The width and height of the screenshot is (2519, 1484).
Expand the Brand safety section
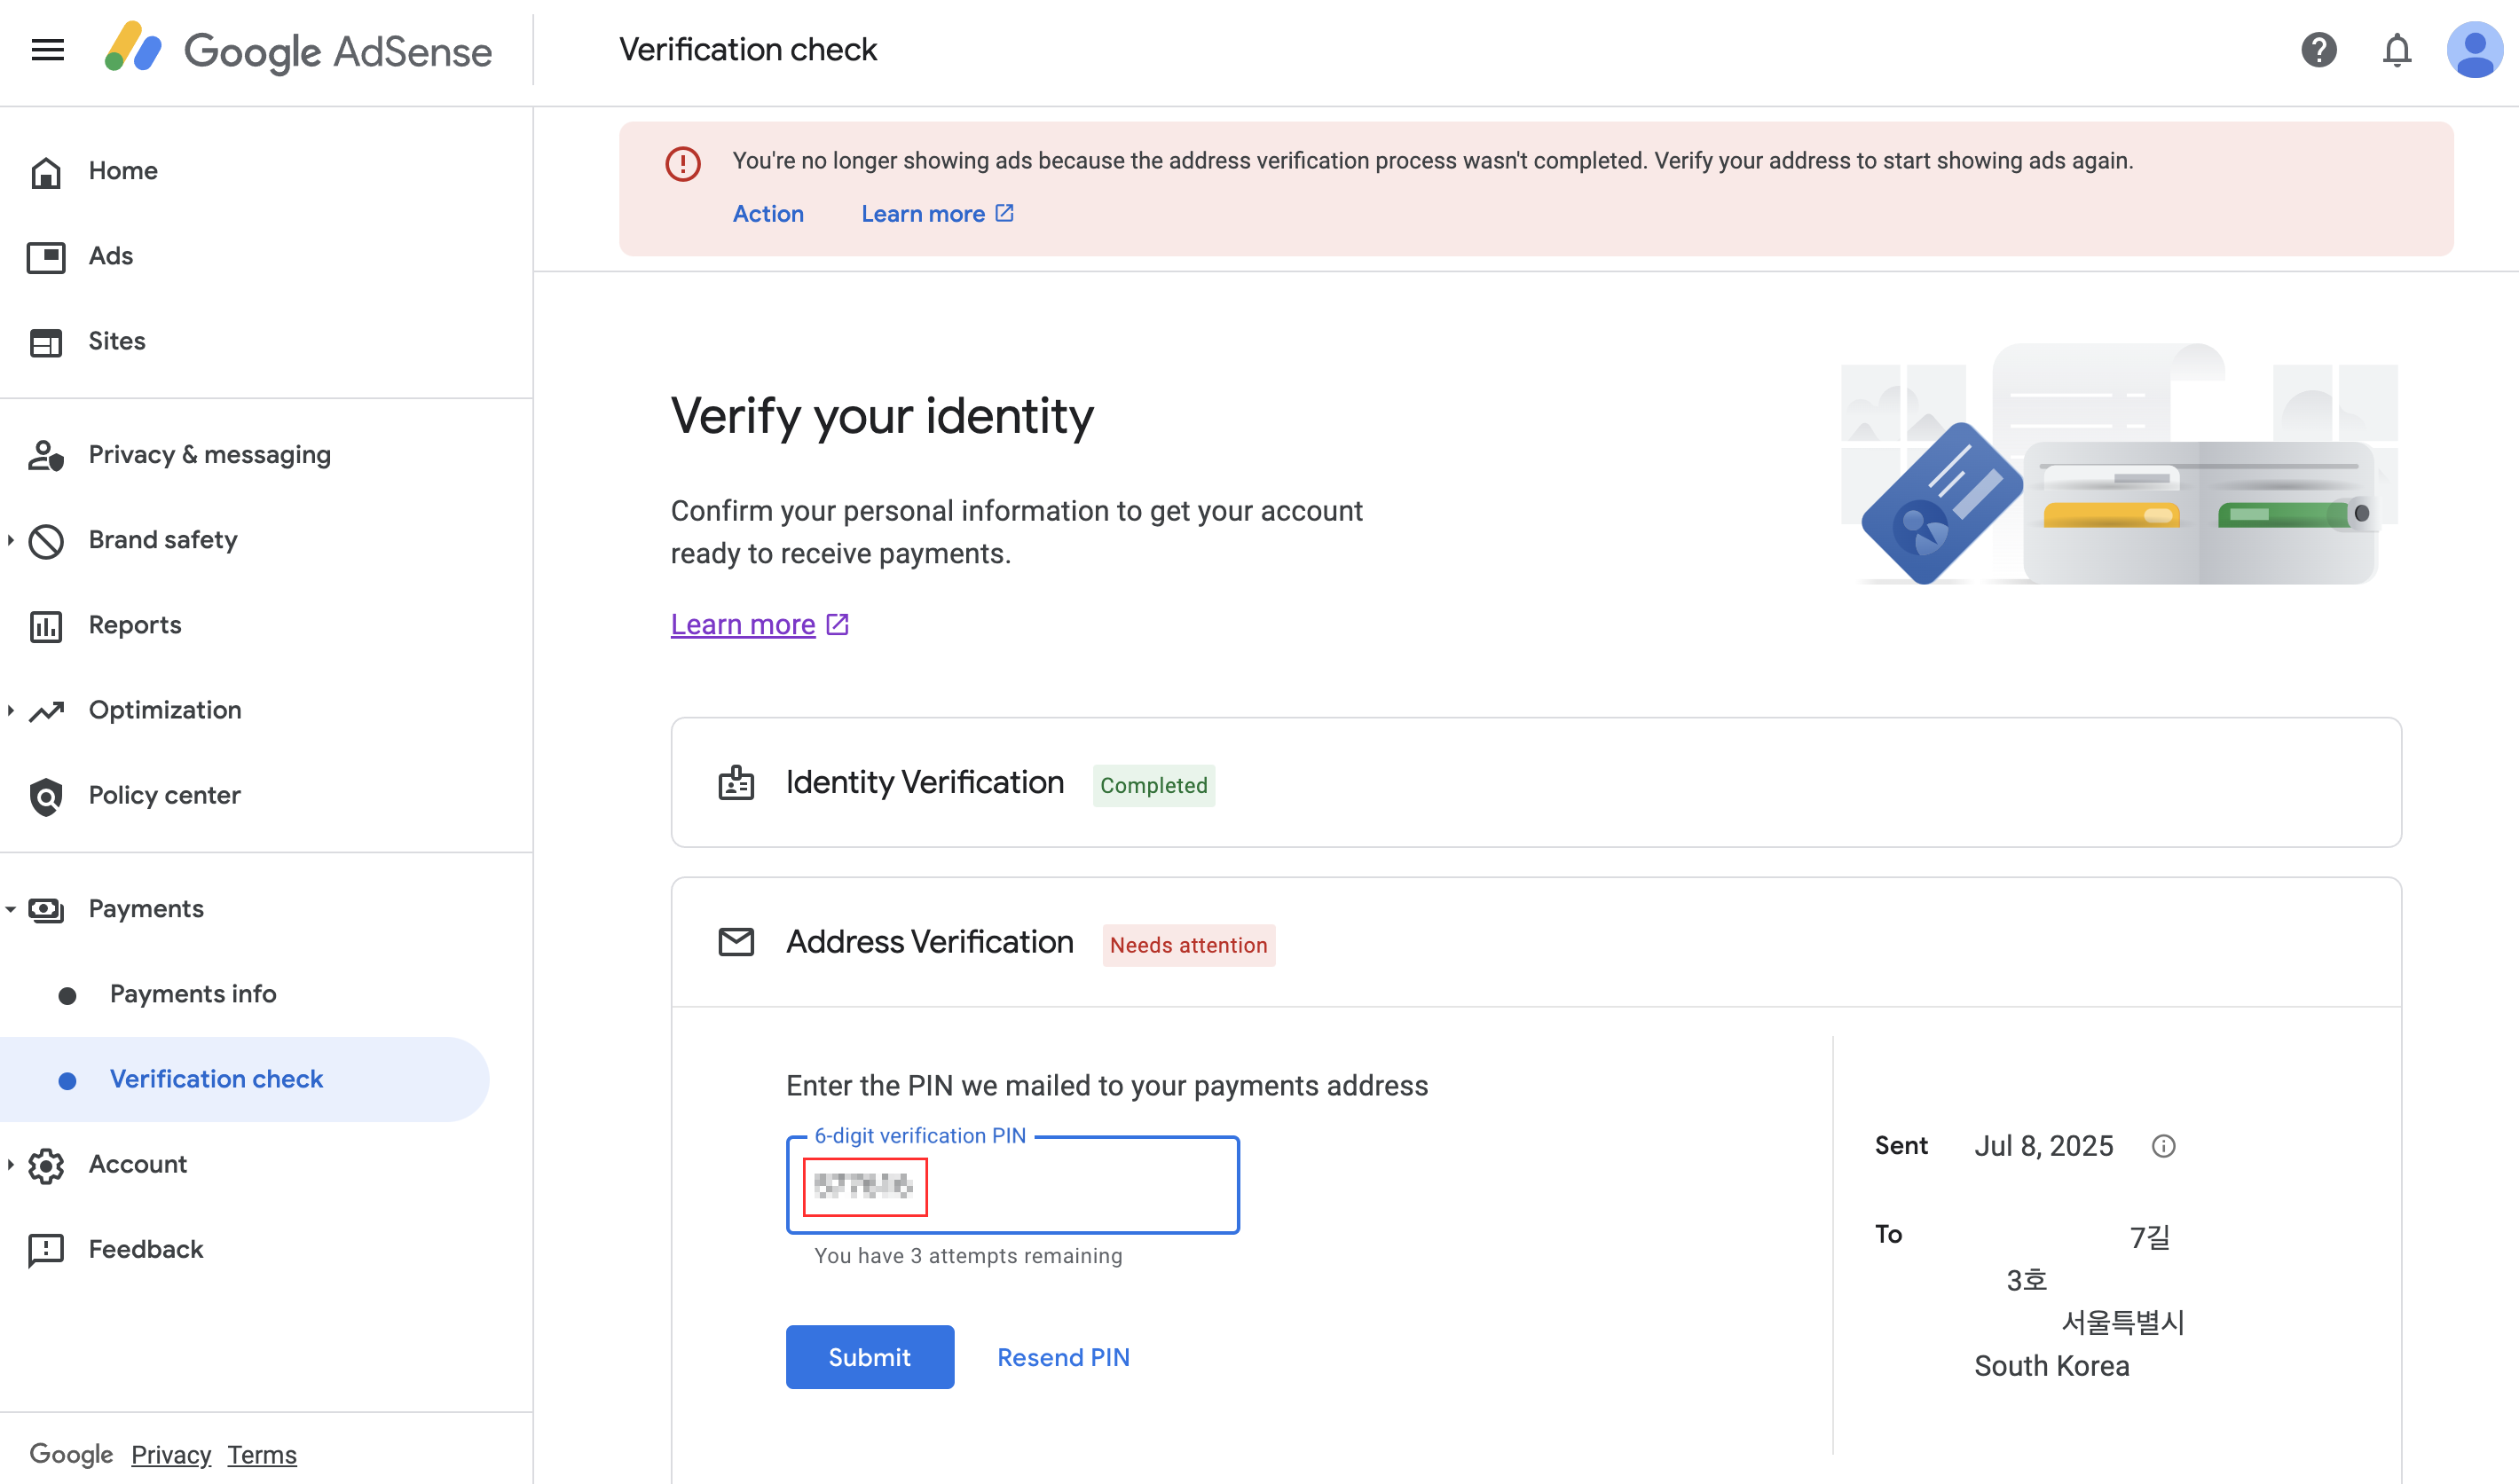click(11, 540)
